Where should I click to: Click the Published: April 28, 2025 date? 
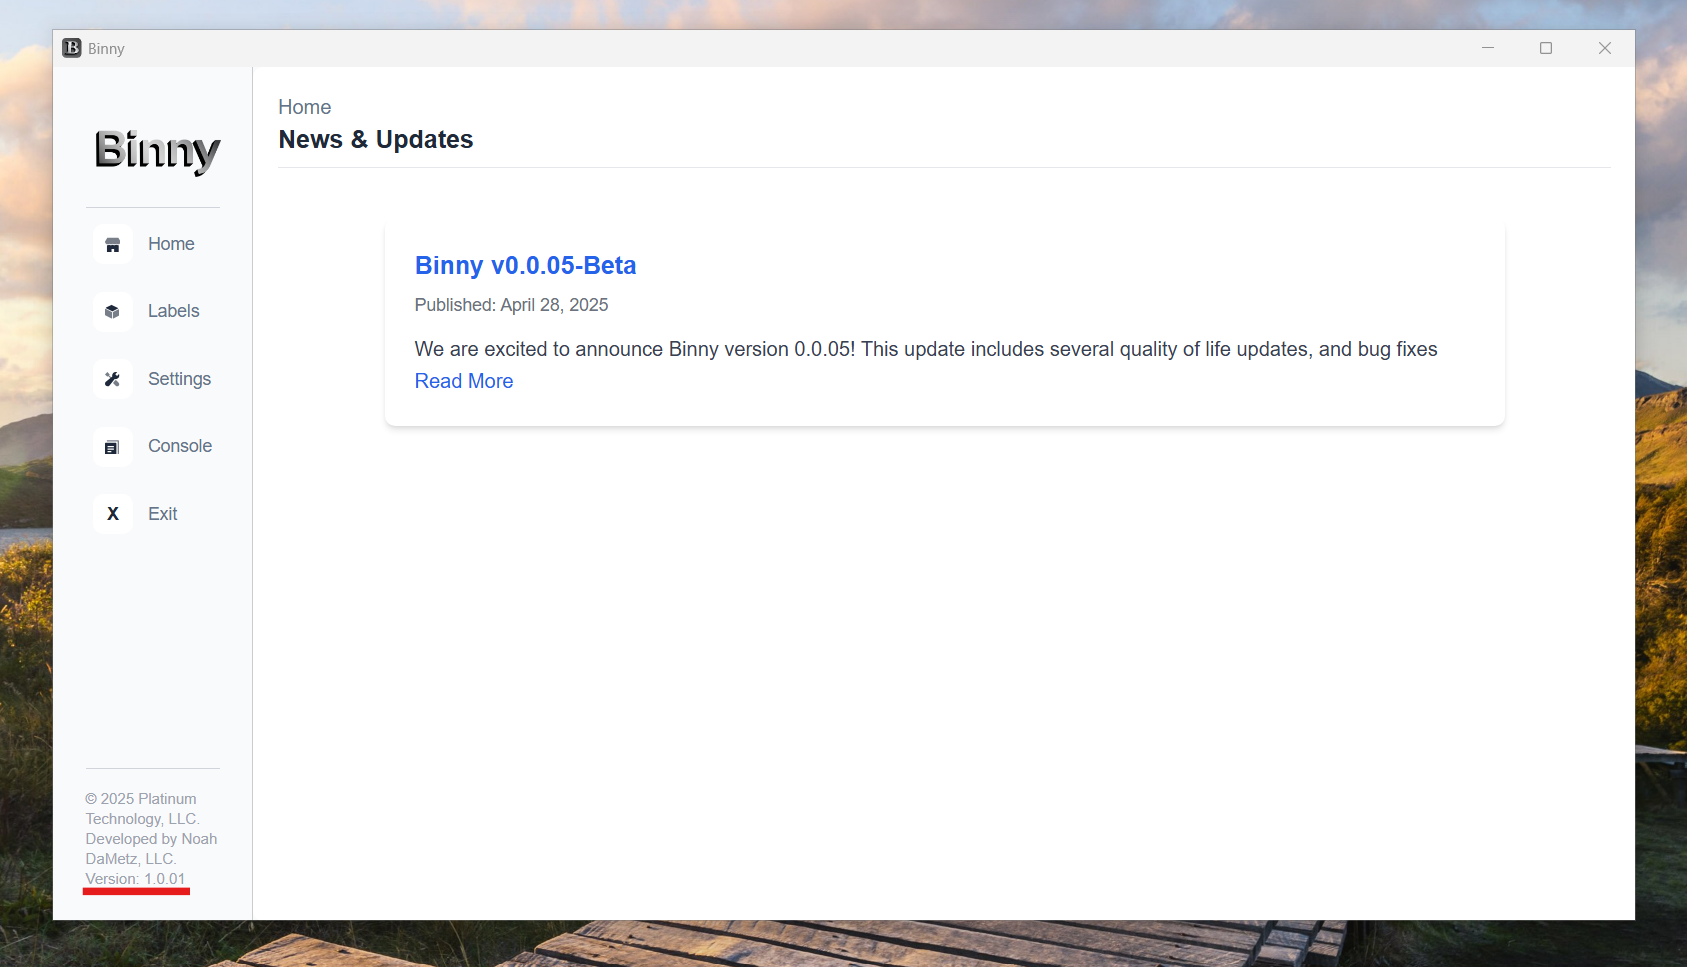pyautogui.click(x=512, y=305)
